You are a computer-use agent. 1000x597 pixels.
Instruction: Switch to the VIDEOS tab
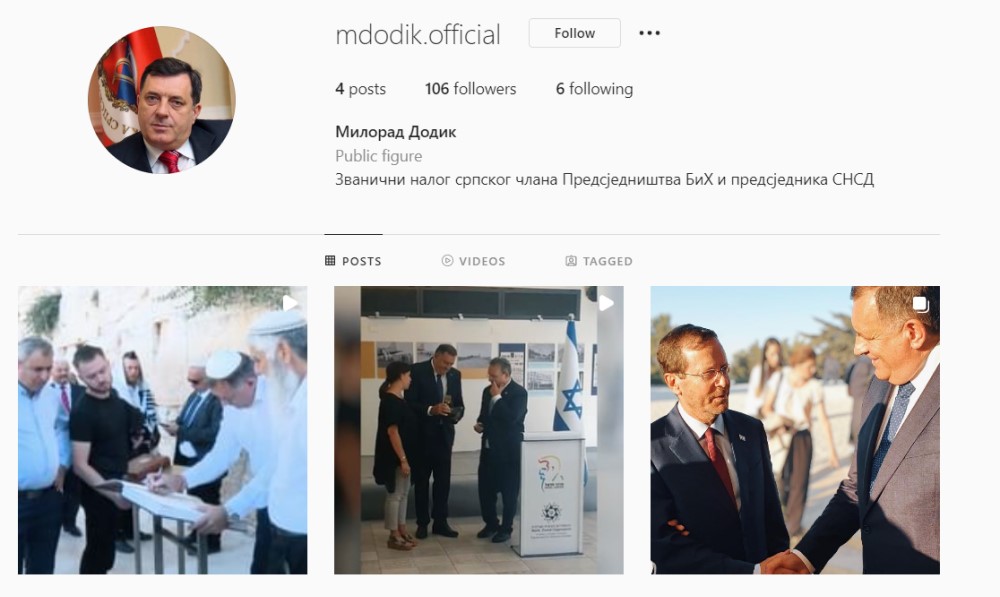click(x=473, y=261)
